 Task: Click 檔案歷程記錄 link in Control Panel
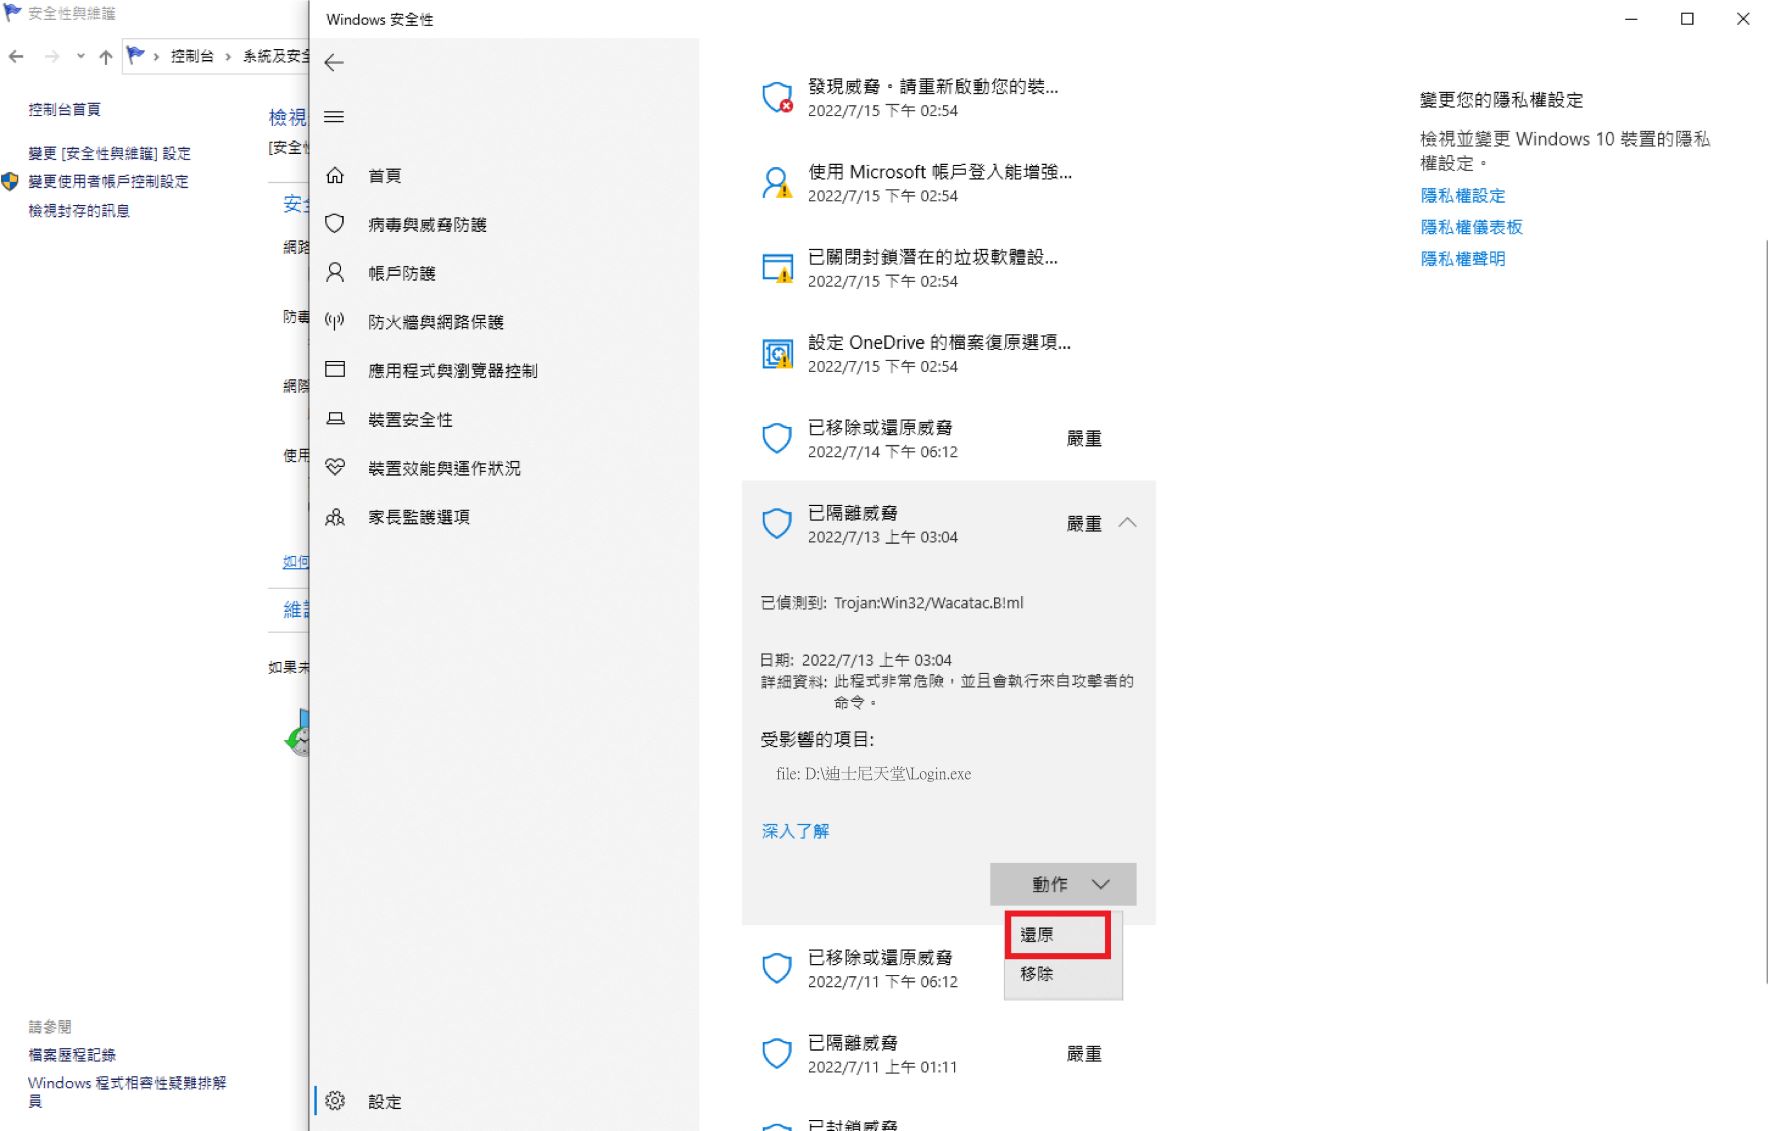click(x=72, y=1054)
